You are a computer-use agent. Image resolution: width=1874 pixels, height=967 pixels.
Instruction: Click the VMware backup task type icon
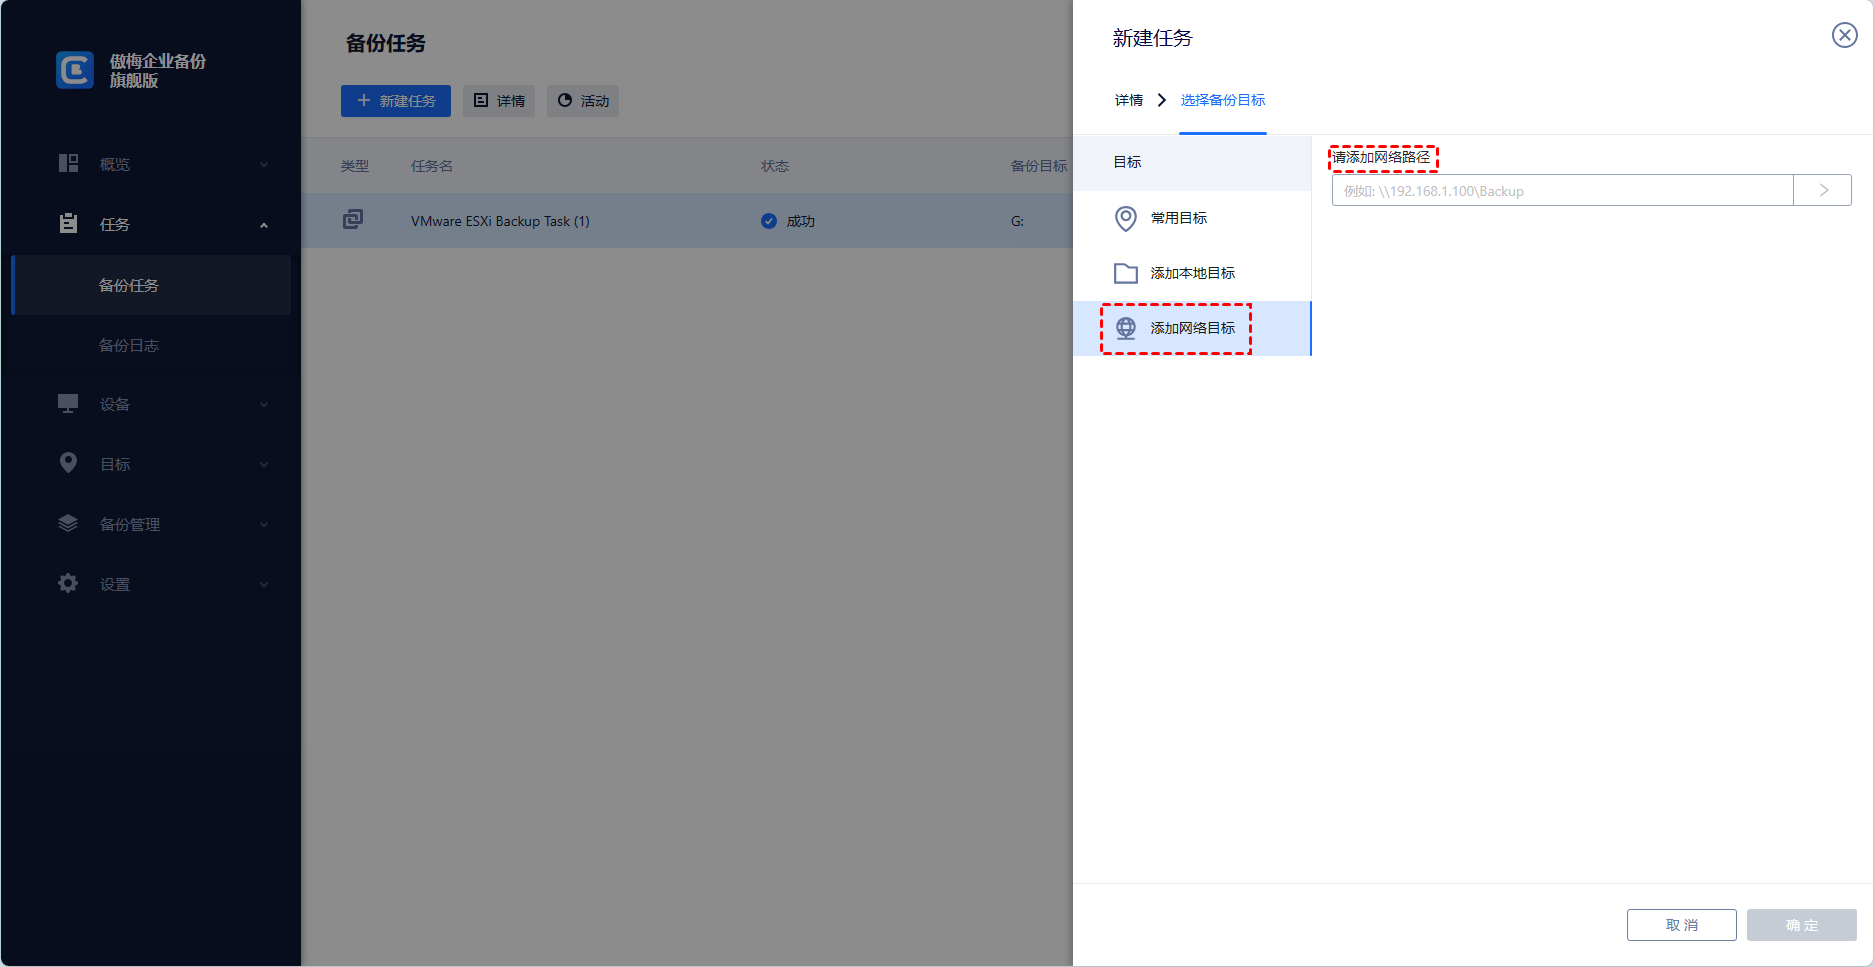coord(353,220)
